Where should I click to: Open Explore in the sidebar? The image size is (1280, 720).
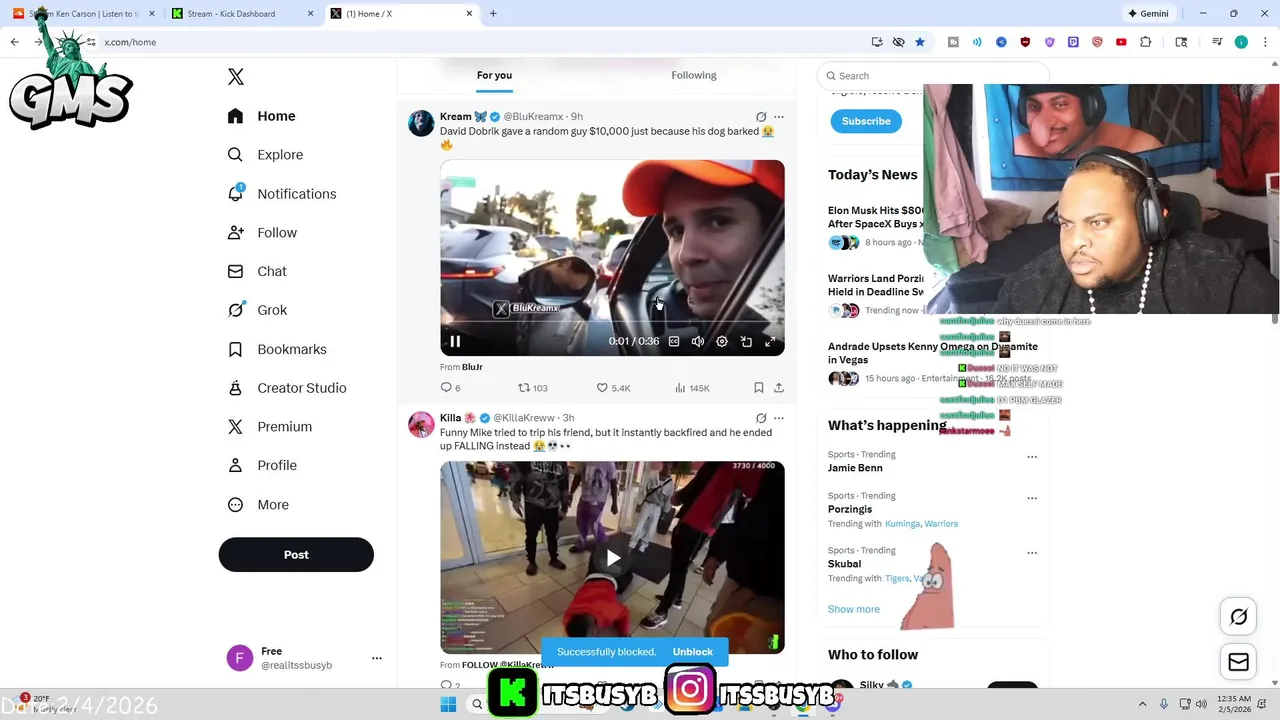pyautogui.click(x=266, y=155)
